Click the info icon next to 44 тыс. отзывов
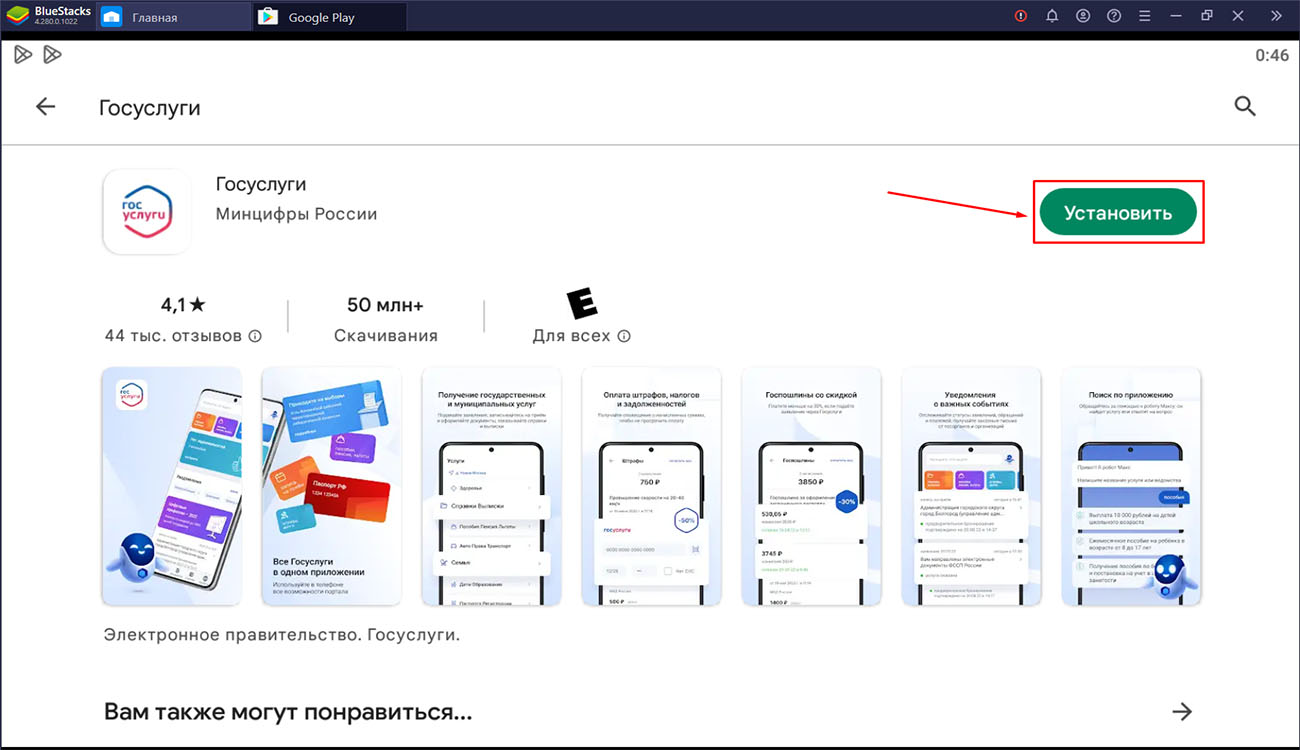This screenshot has width=1300, height=750. click(x=255, y=336)
